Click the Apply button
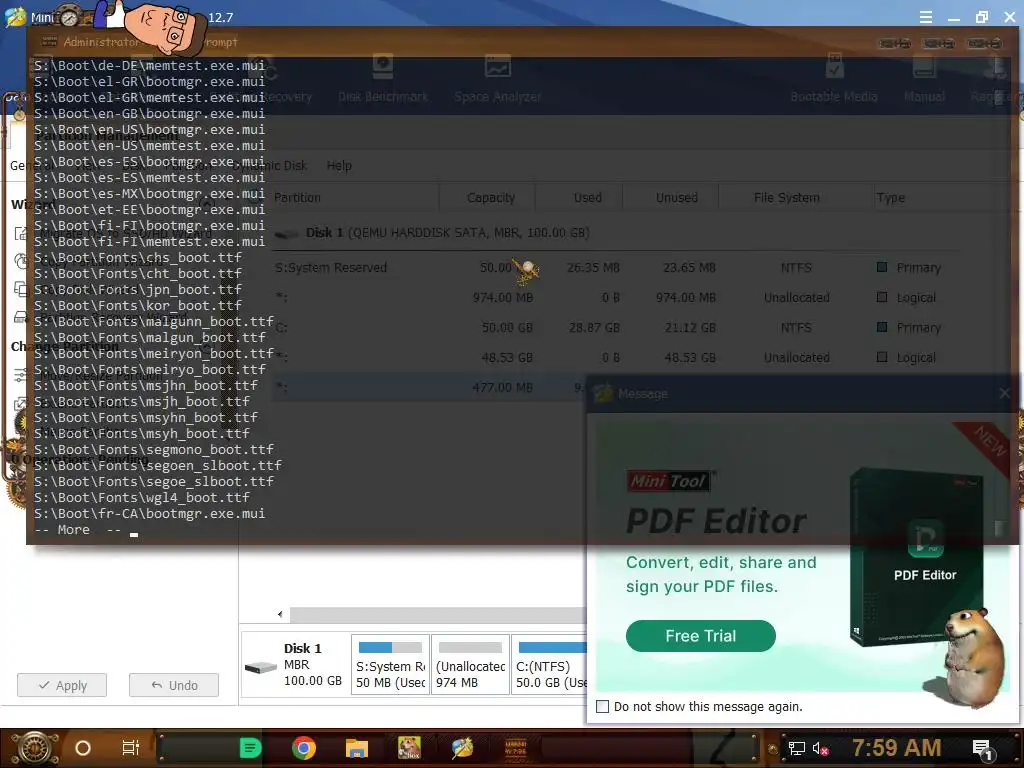The height and width of the screenshot is (768, 1024). (x=62, y=685)
